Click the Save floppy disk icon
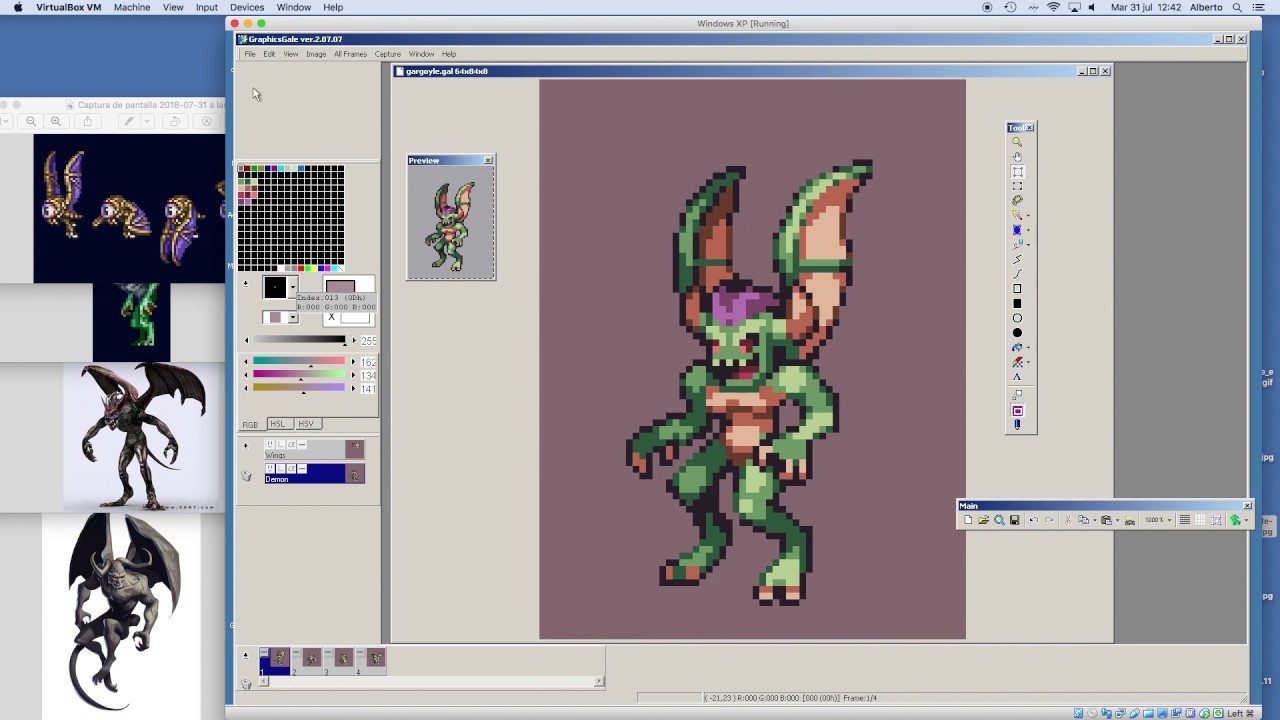Screen dimensions: 1280x720 point(1014,520)
